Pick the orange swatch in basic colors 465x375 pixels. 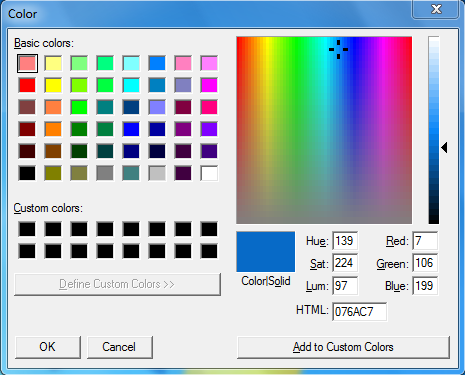point(53,129)
